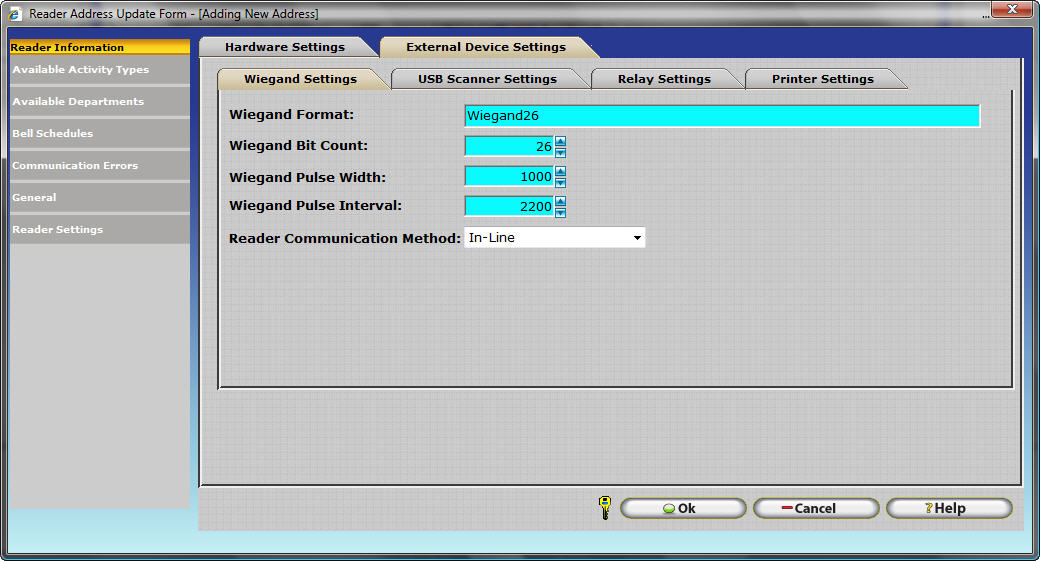Decrease Wiegand Pulse Interval with down arrow
The image size is (1040, 561).
point(560,212)
